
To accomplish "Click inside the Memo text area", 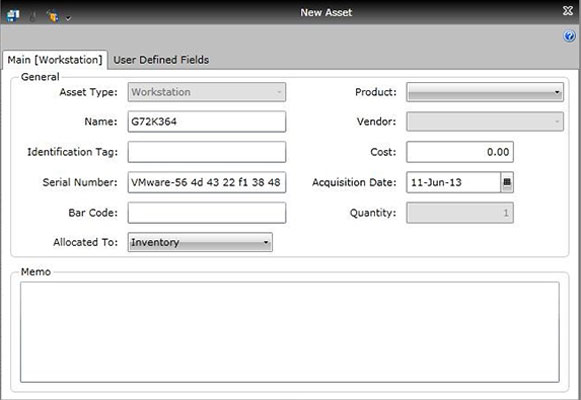I will pyautogui.click(x=290, y=332).
